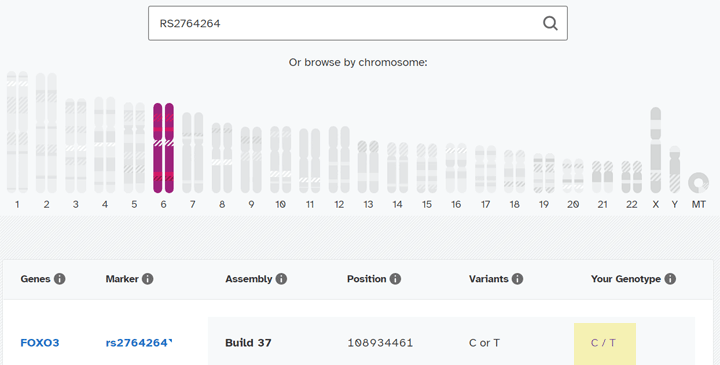Image resolution: width=720 pixels, height=365 pixels.
Task: Open the Genes info icon
Action: [x=60, y=279]
